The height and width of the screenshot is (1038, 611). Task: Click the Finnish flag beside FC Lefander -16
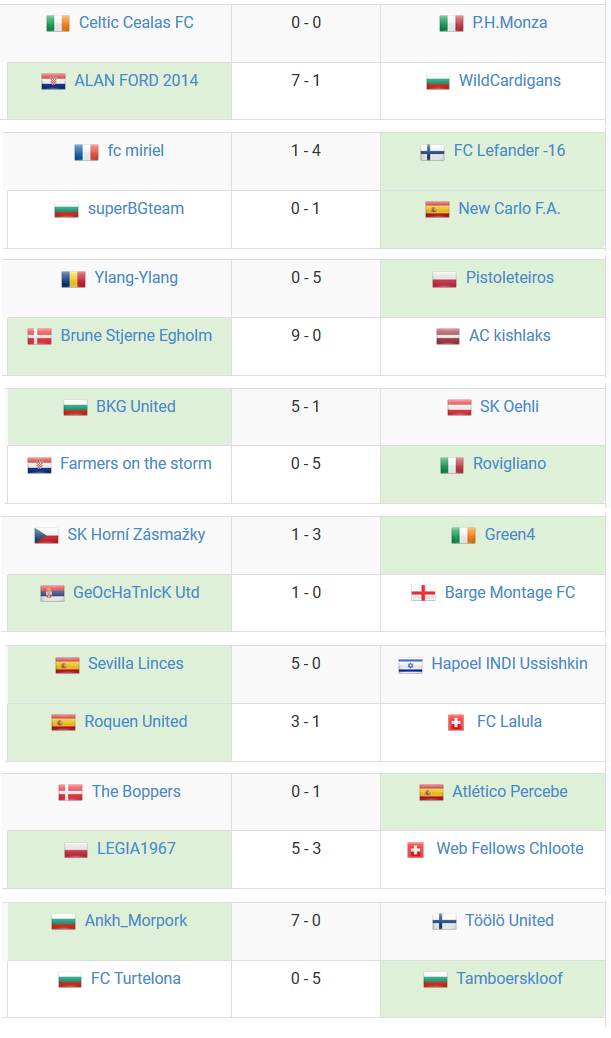(x=432, y=152)
